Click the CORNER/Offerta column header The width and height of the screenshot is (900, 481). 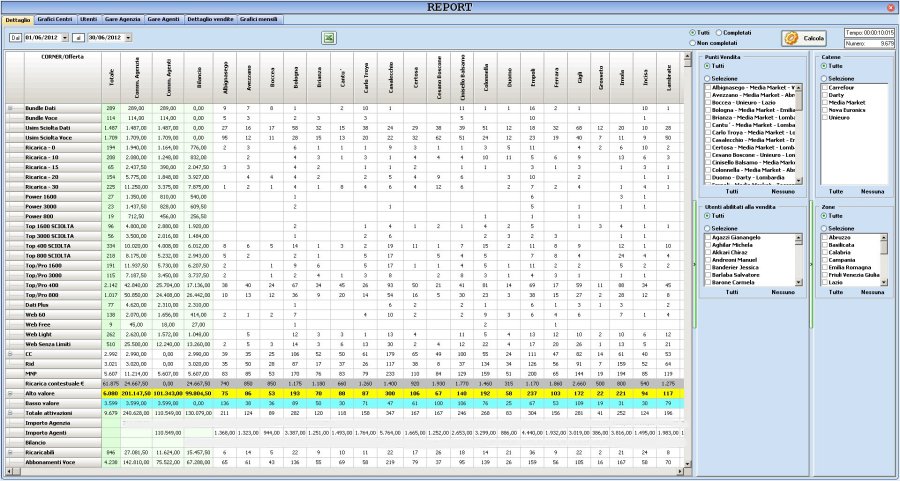click(54, 57)
